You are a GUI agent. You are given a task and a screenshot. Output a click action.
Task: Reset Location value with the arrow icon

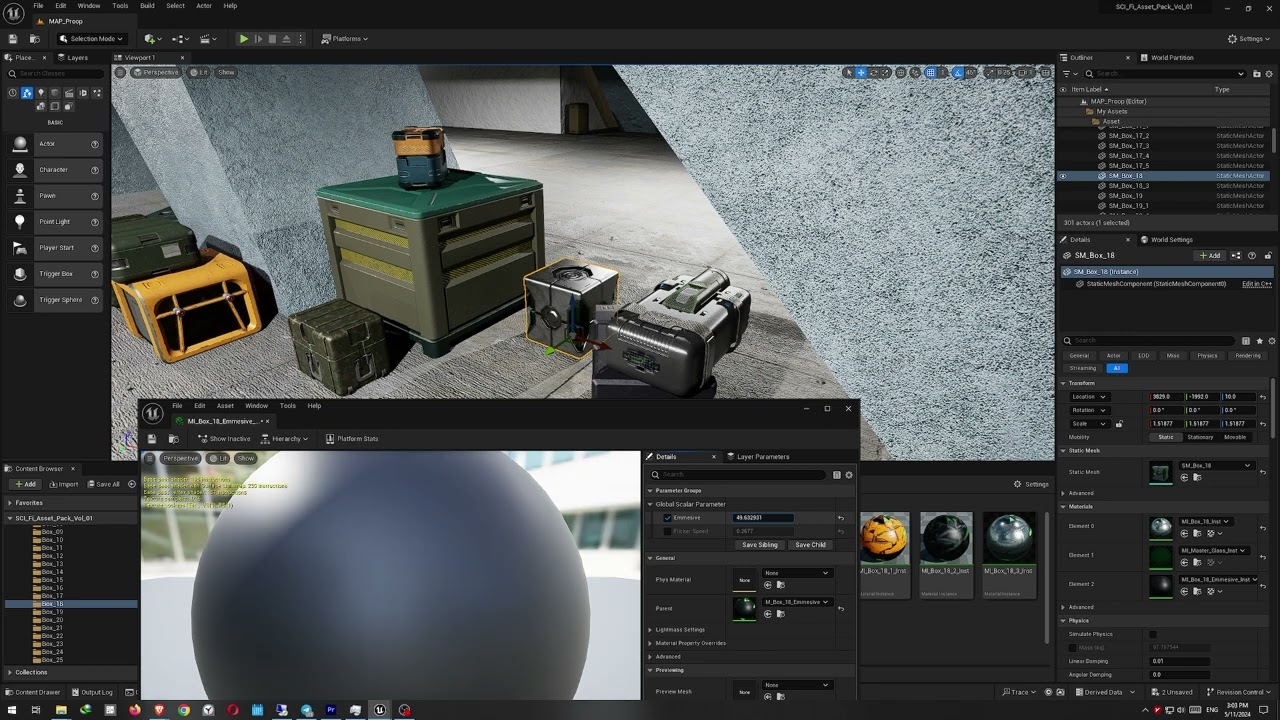1263,397
